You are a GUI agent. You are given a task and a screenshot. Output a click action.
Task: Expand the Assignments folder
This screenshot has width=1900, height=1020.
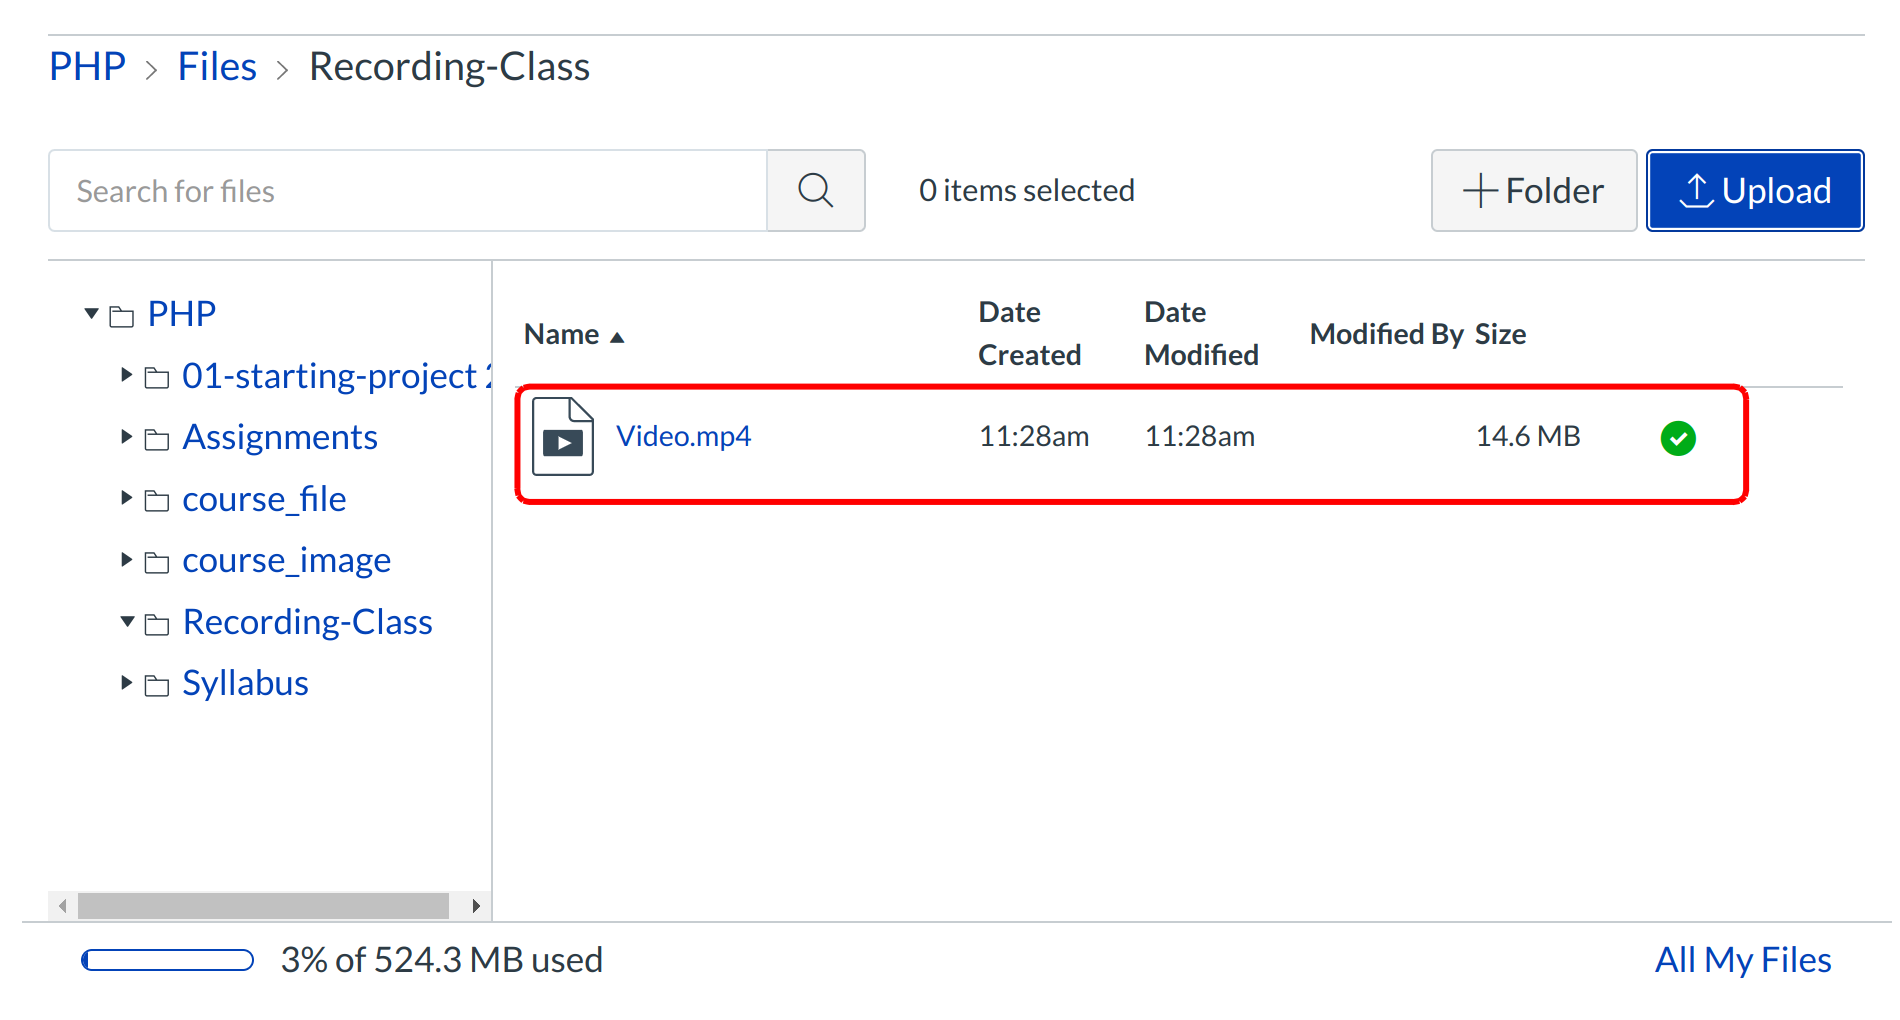coord(125,437)
